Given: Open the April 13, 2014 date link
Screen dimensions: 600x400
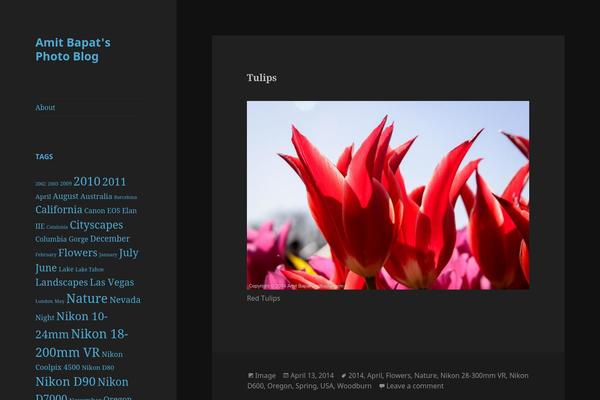Looking at the screenshot, I should (312, 376).
